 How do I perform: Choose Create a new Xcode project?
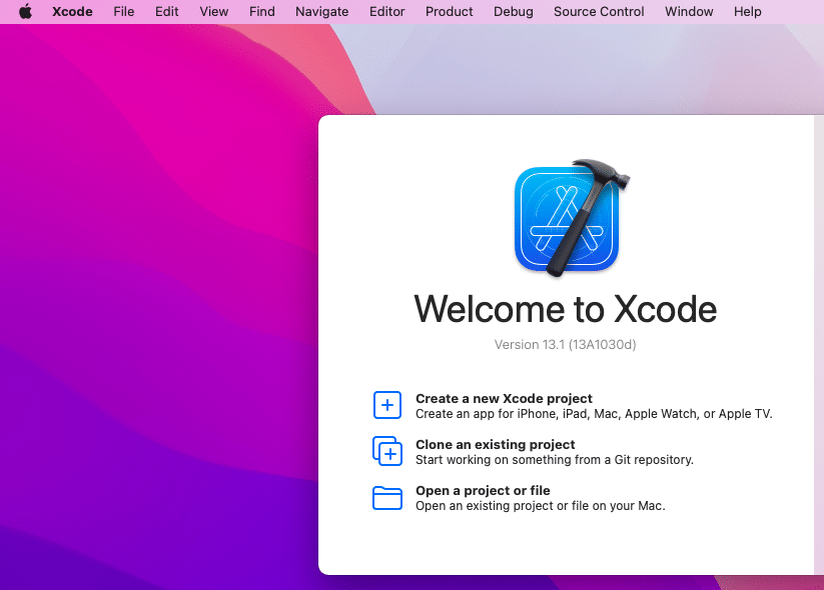(503, 398)
